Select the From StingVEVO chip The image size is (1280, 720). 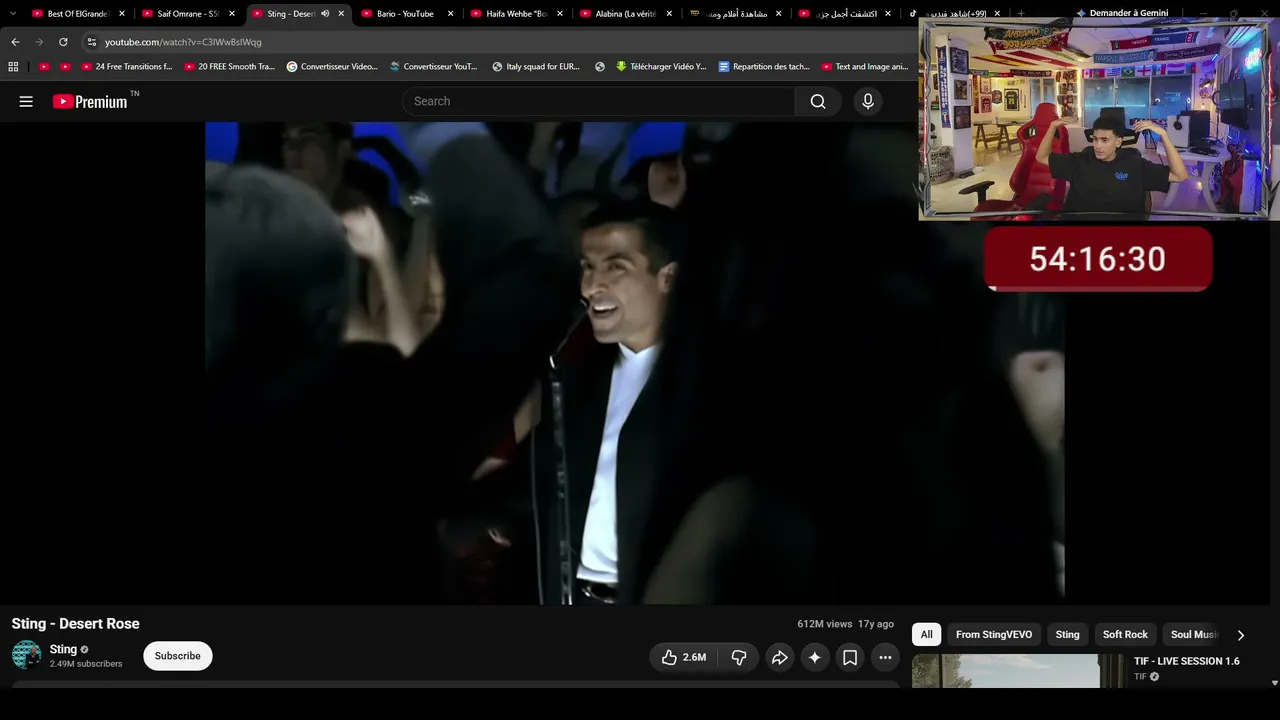tap(994, 635)
